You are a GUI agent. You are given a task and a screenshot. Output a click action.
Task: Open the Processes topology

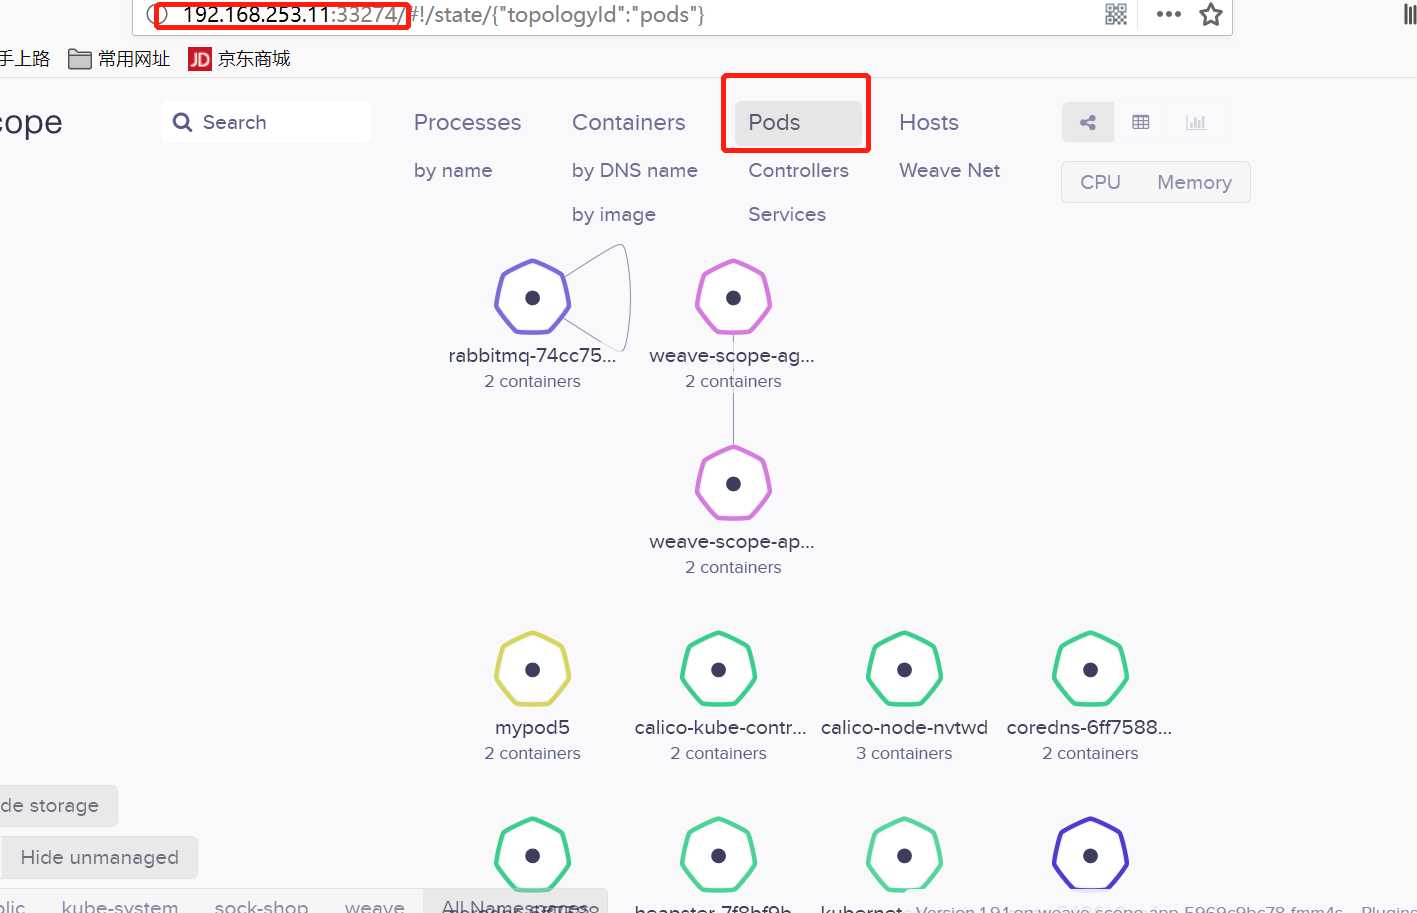(467, 122)
